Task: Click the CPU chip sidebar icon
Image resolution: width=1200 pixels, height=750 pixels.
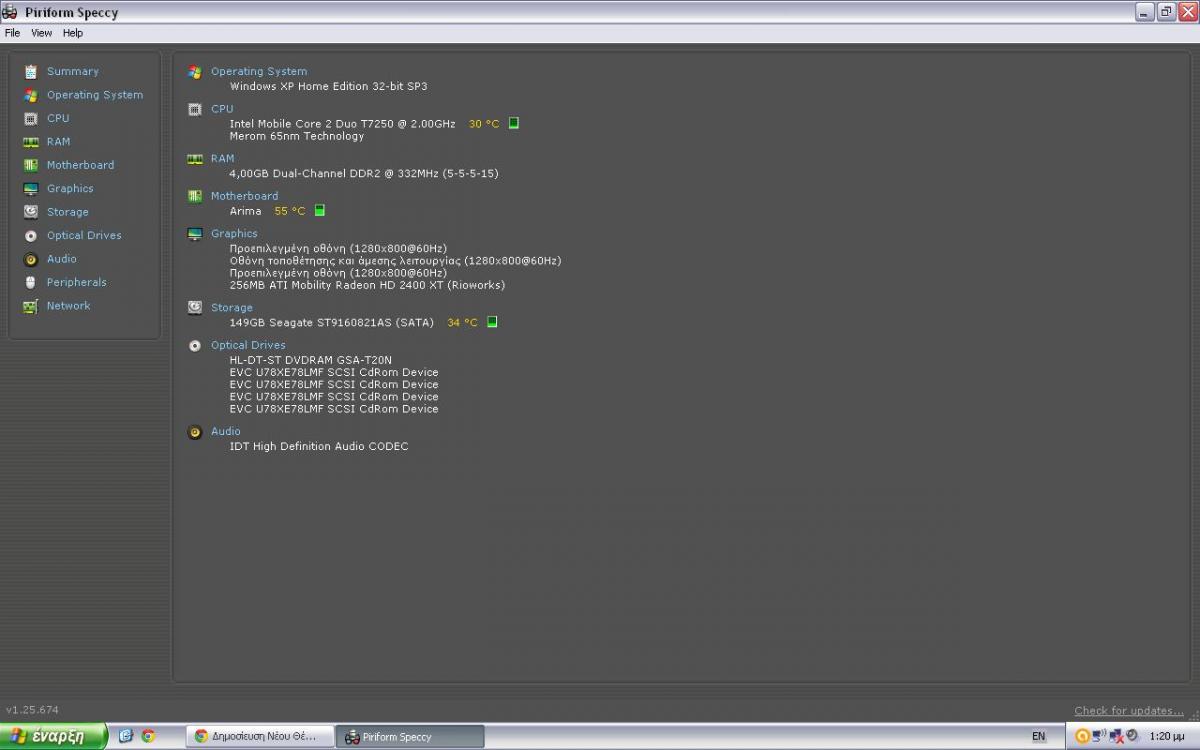Action: coord(31,118)
